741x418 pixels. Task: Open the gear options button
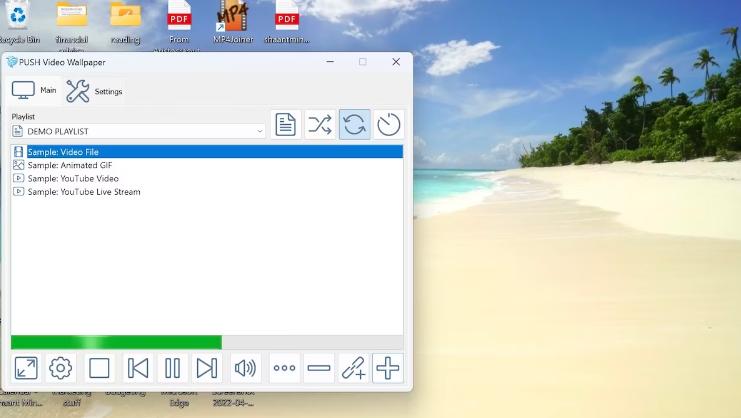pyautogui.click(x=60, y=368)
